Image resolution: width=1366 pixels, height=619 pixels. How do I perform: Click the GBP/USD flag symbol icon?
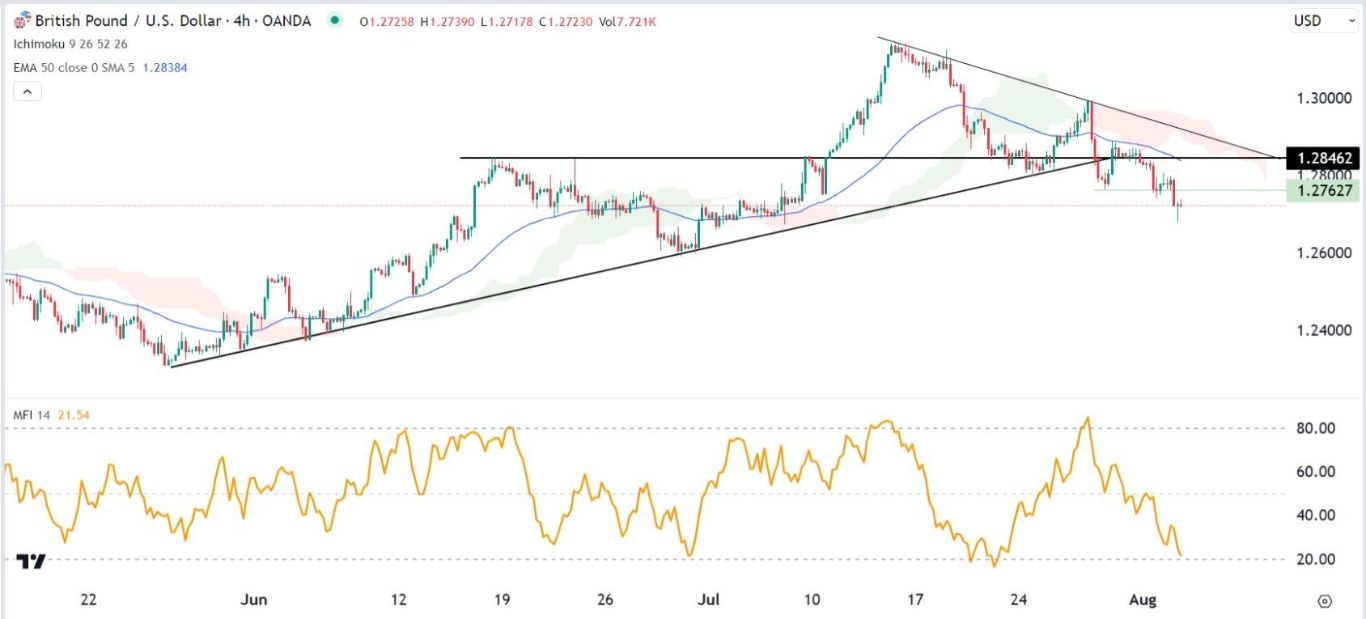tap(21, 21)
